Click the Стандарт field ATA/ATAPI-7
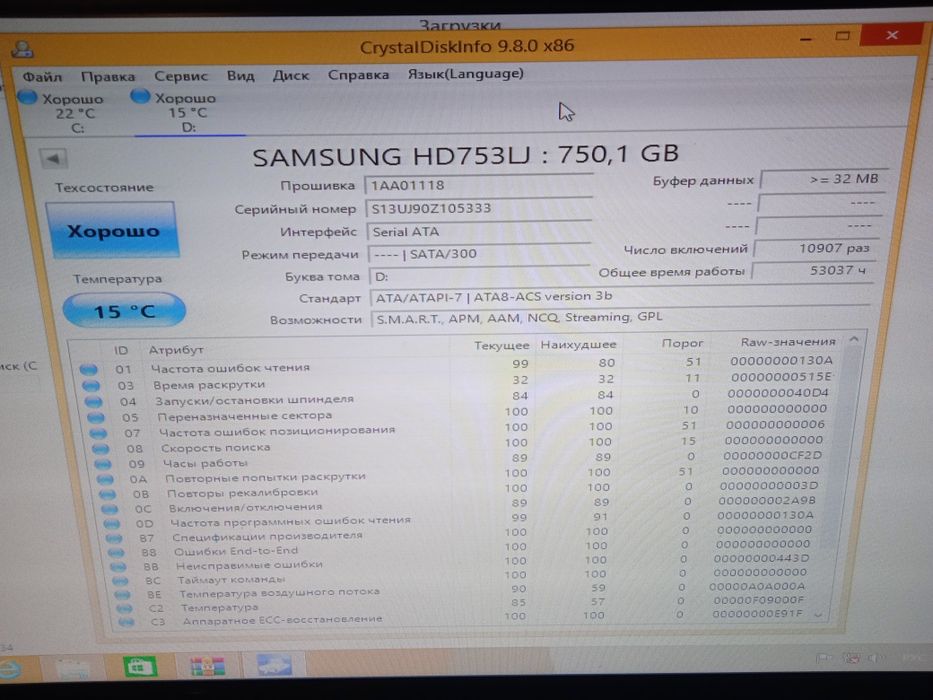The height and width of the screenshot is (700, 933). [619, 296]
